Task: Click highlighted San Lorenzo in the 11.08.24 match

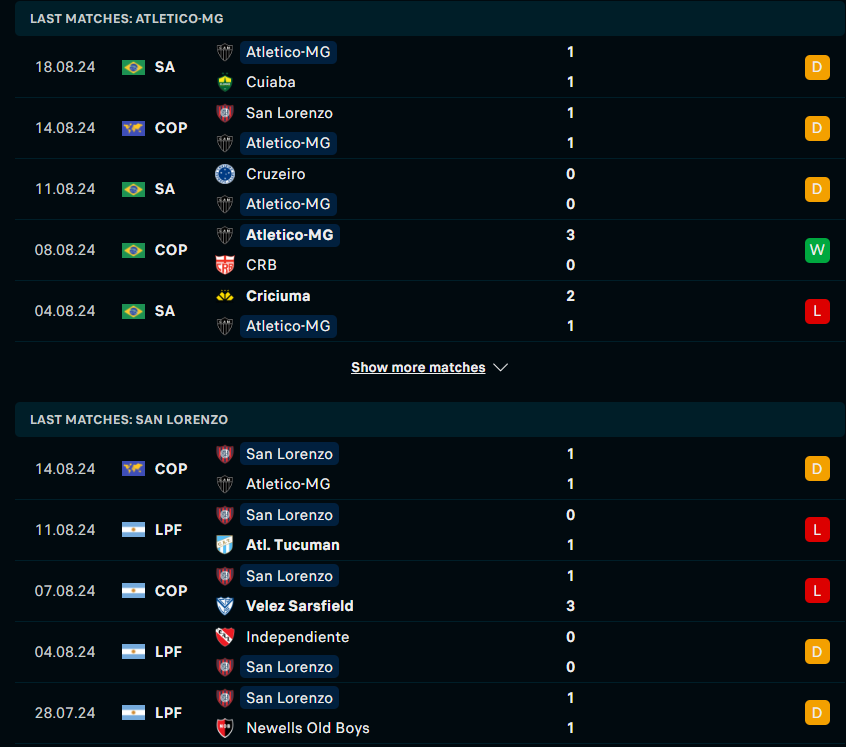Action: (x=289, y=515)
